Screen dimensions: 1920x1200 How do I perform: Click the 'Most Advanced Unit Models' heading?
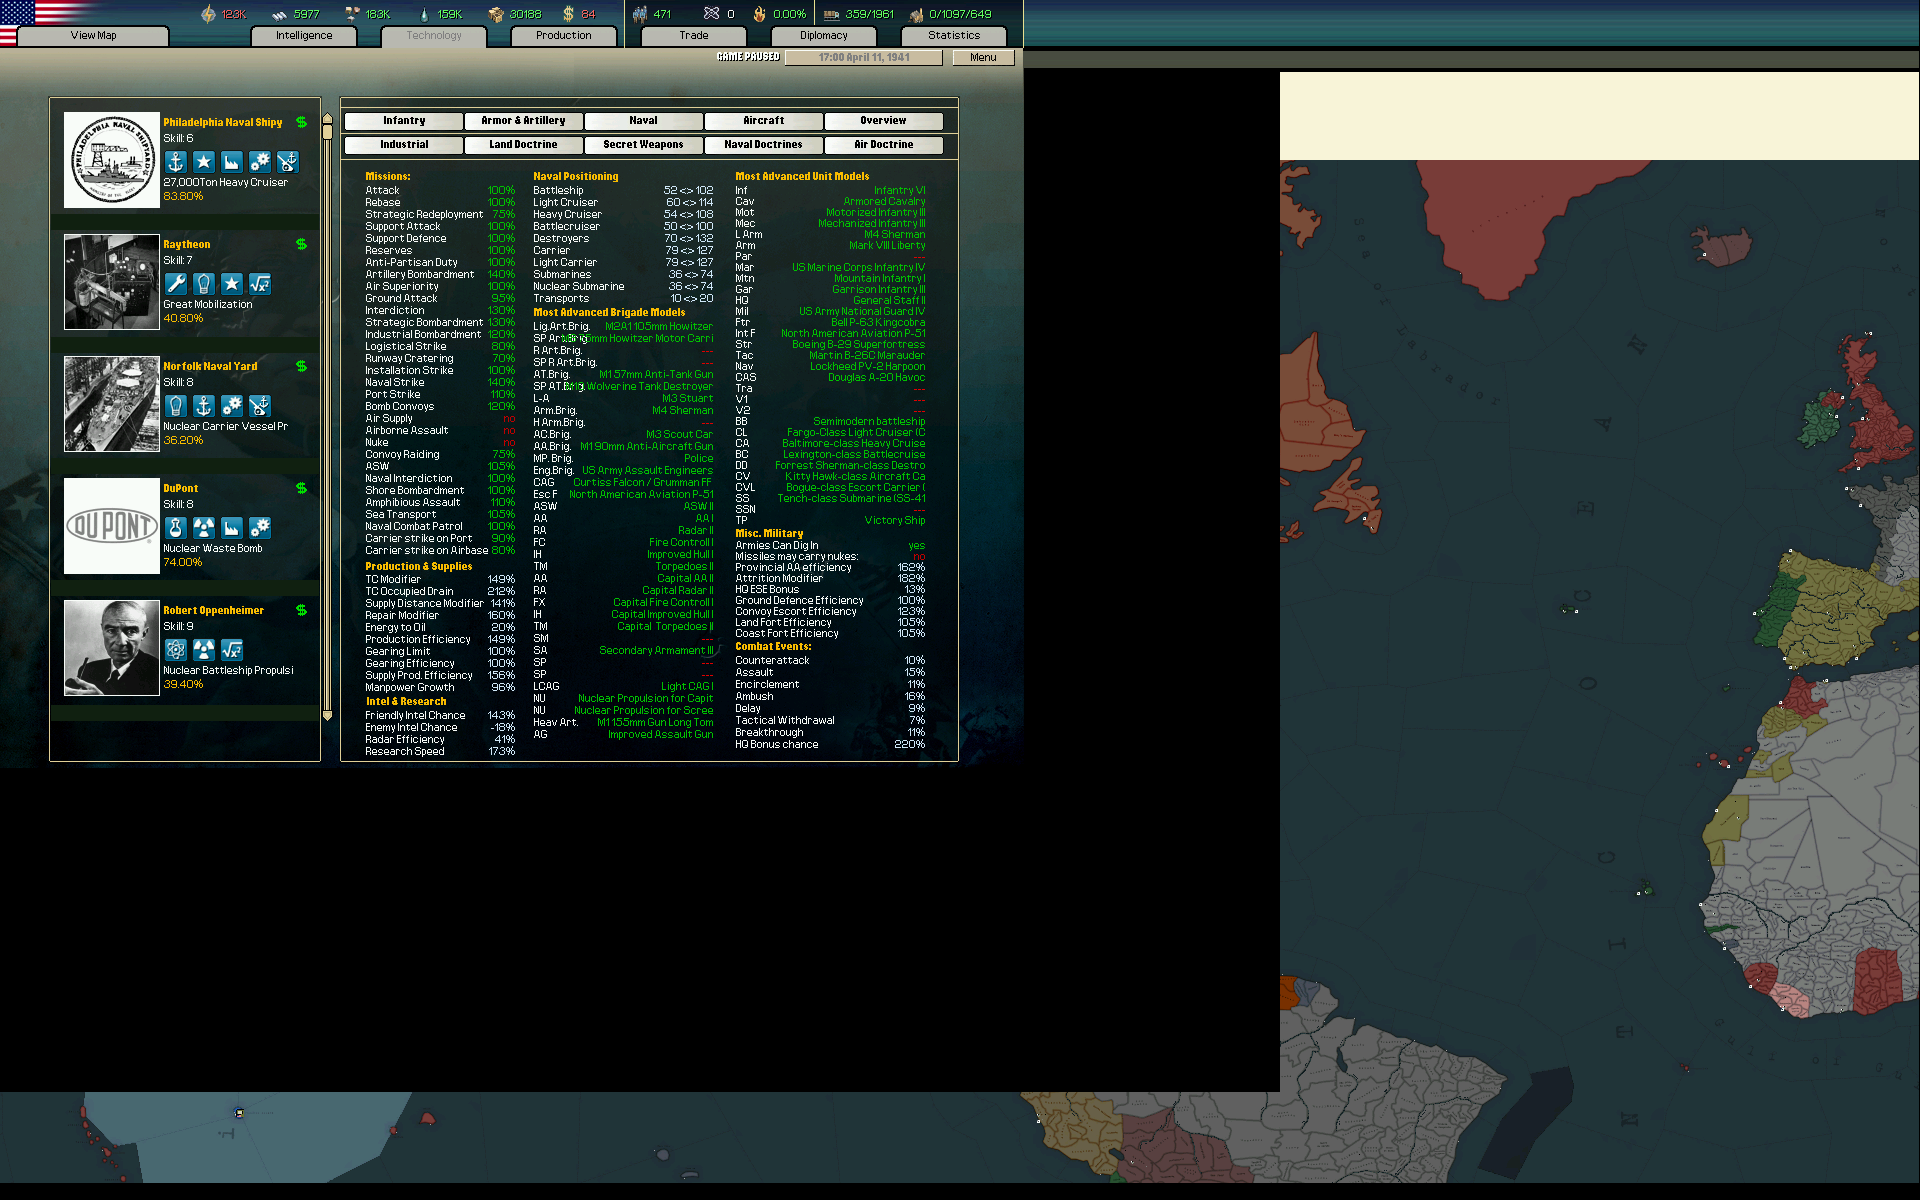pos(802,176)
